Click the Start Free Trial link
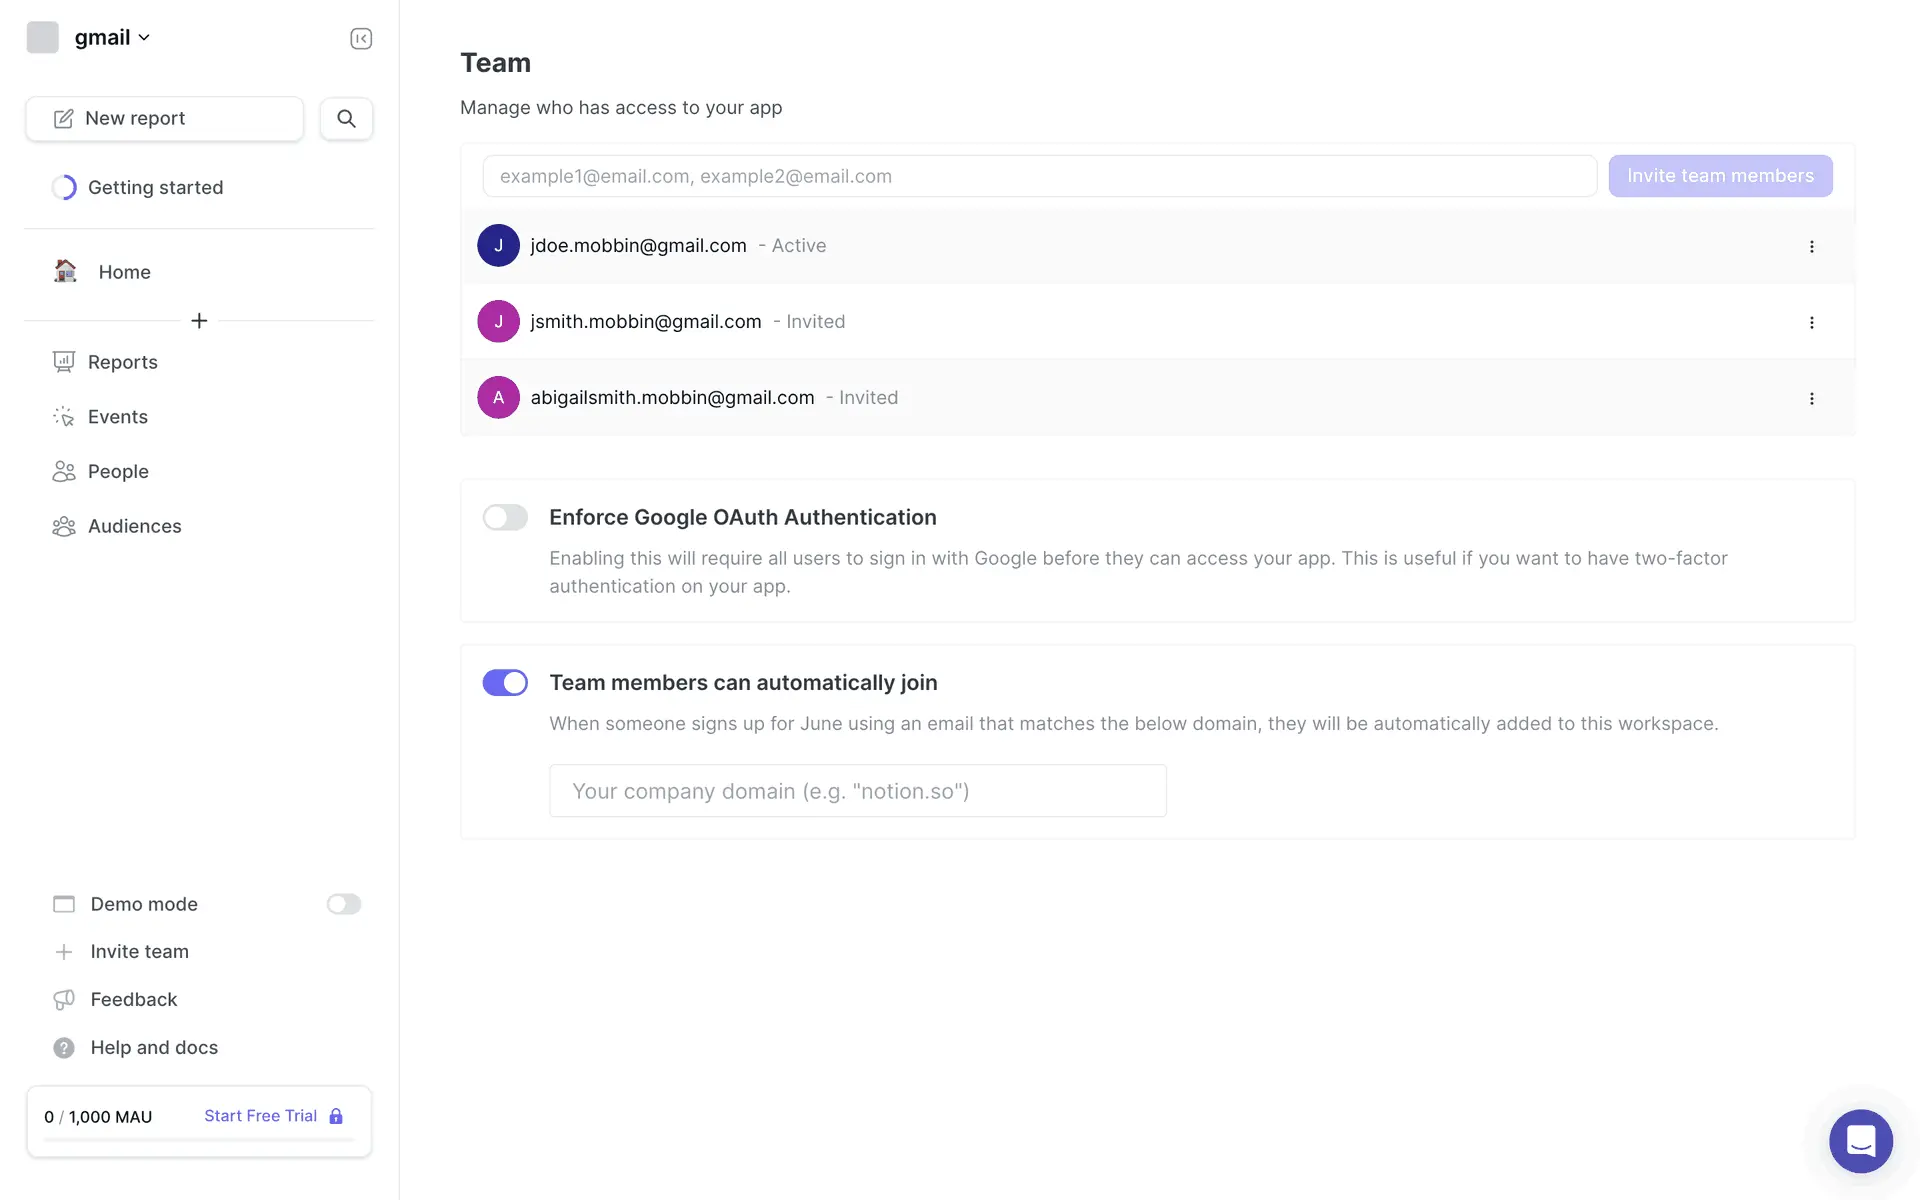The width and height of the screenshot is (1920, 1200). pos(260,1116)
